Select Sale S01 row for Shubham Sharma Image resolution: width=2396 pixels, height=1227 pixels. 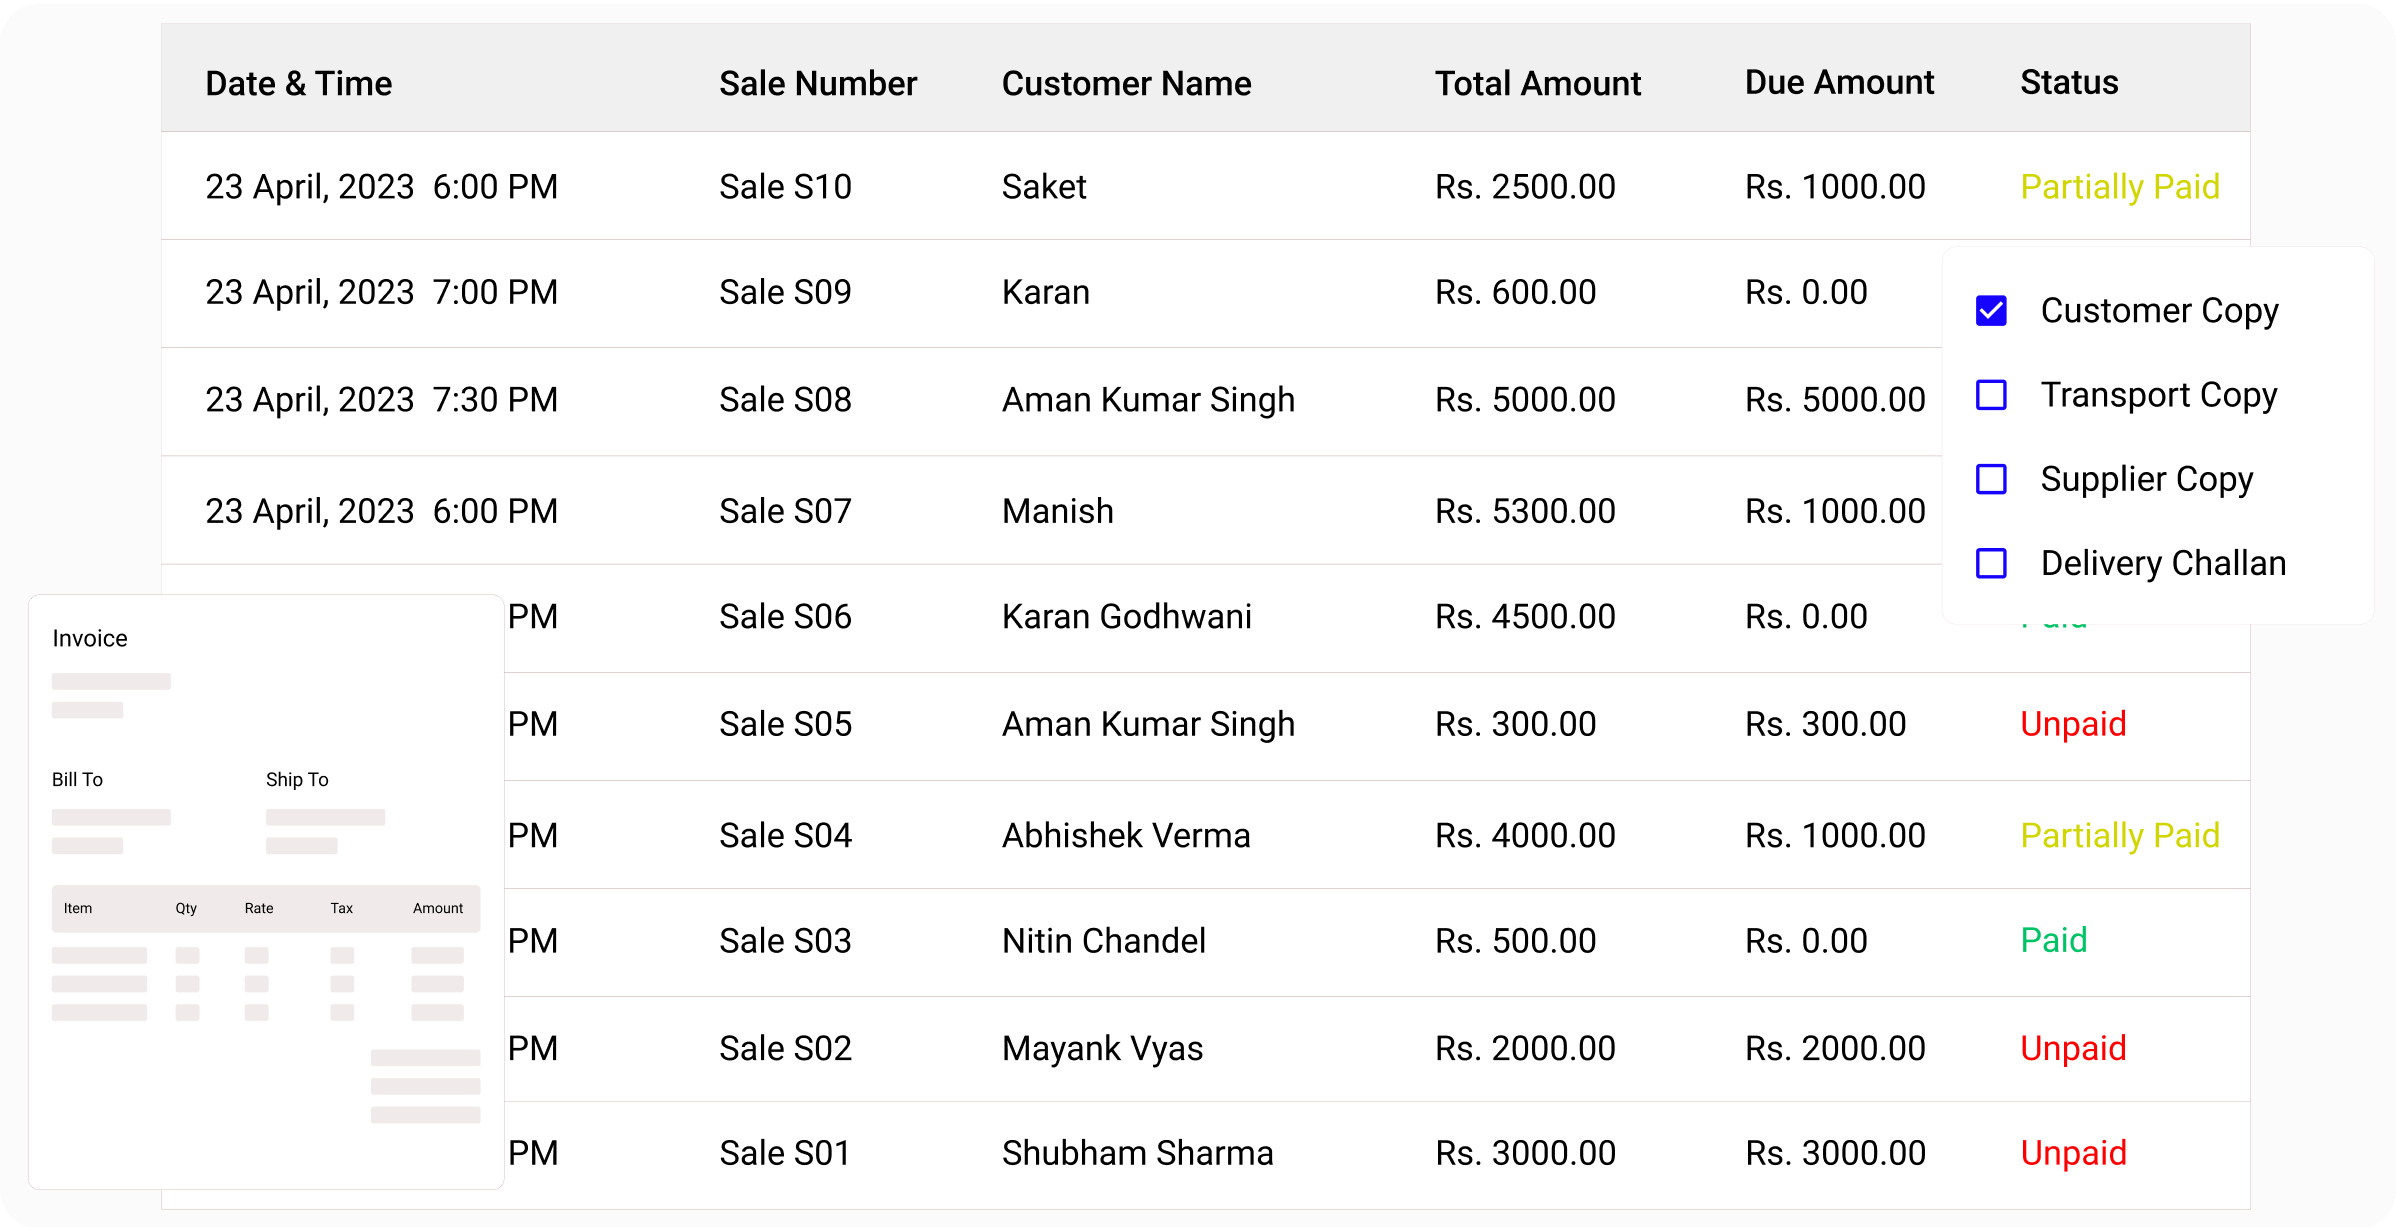point(1137,1152)
